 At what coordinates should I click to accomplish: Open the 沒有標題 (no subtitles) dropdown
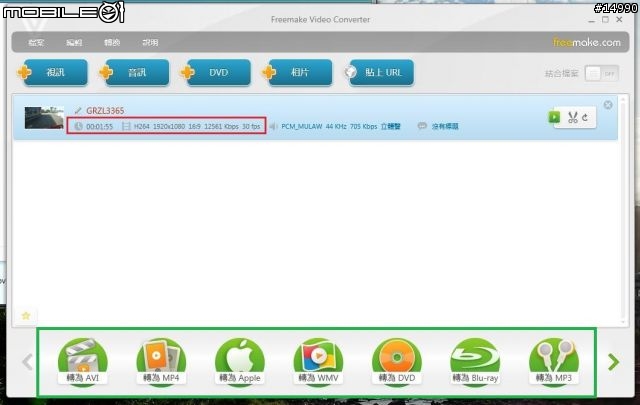(x=445, y=127)
